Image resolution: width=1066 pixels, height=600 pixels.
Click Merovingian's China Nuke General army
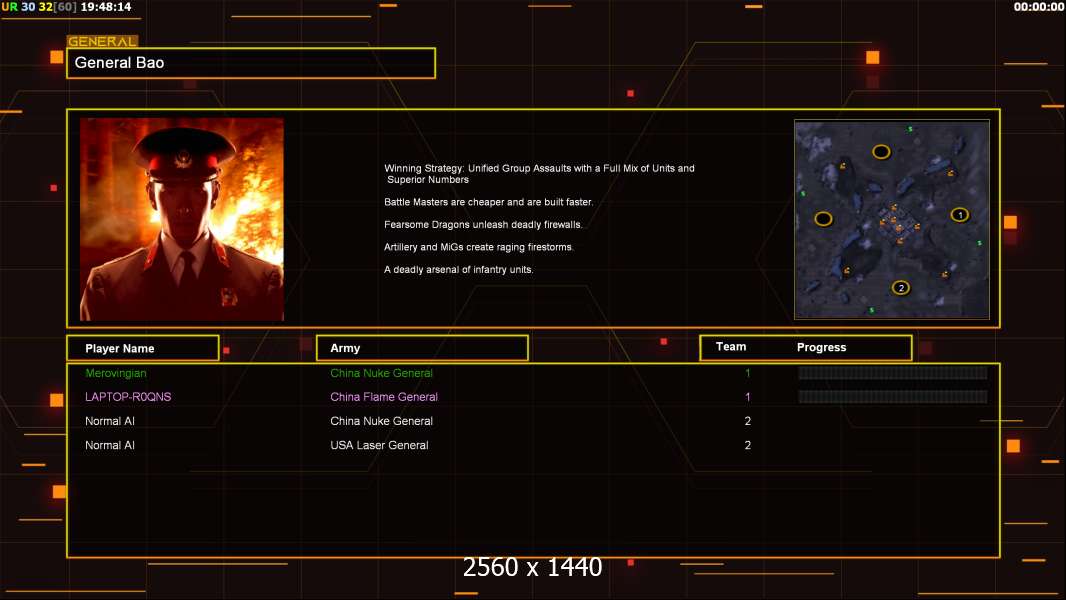click(381, 373)
